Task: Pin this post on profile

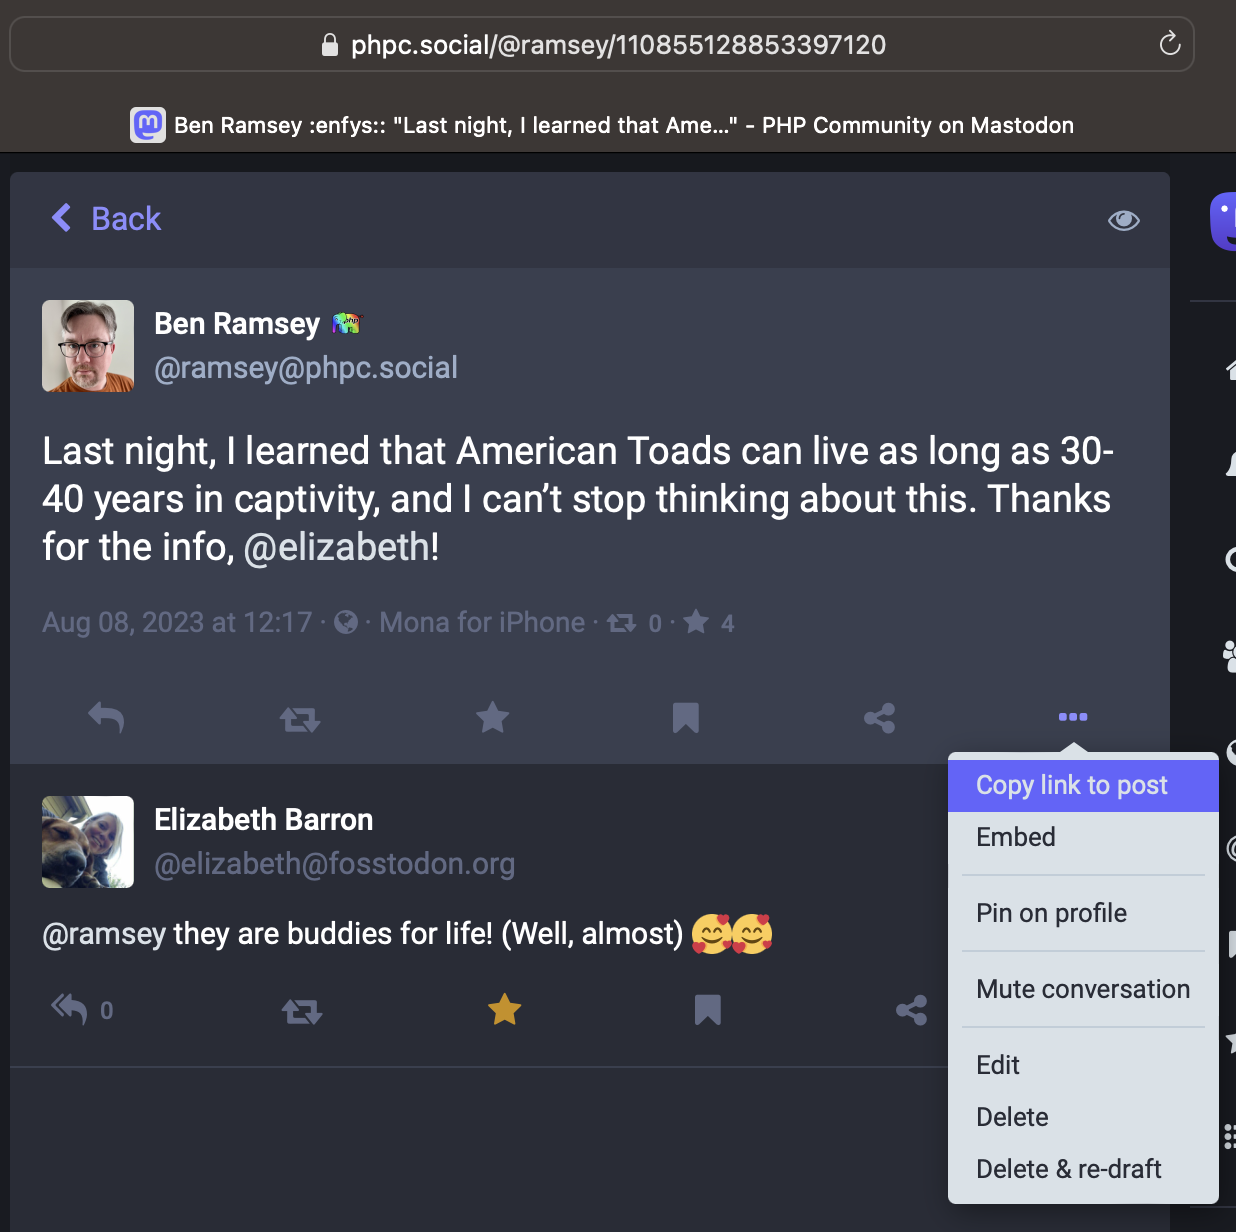Action: pyautogui.click(x=1051, y=913)
